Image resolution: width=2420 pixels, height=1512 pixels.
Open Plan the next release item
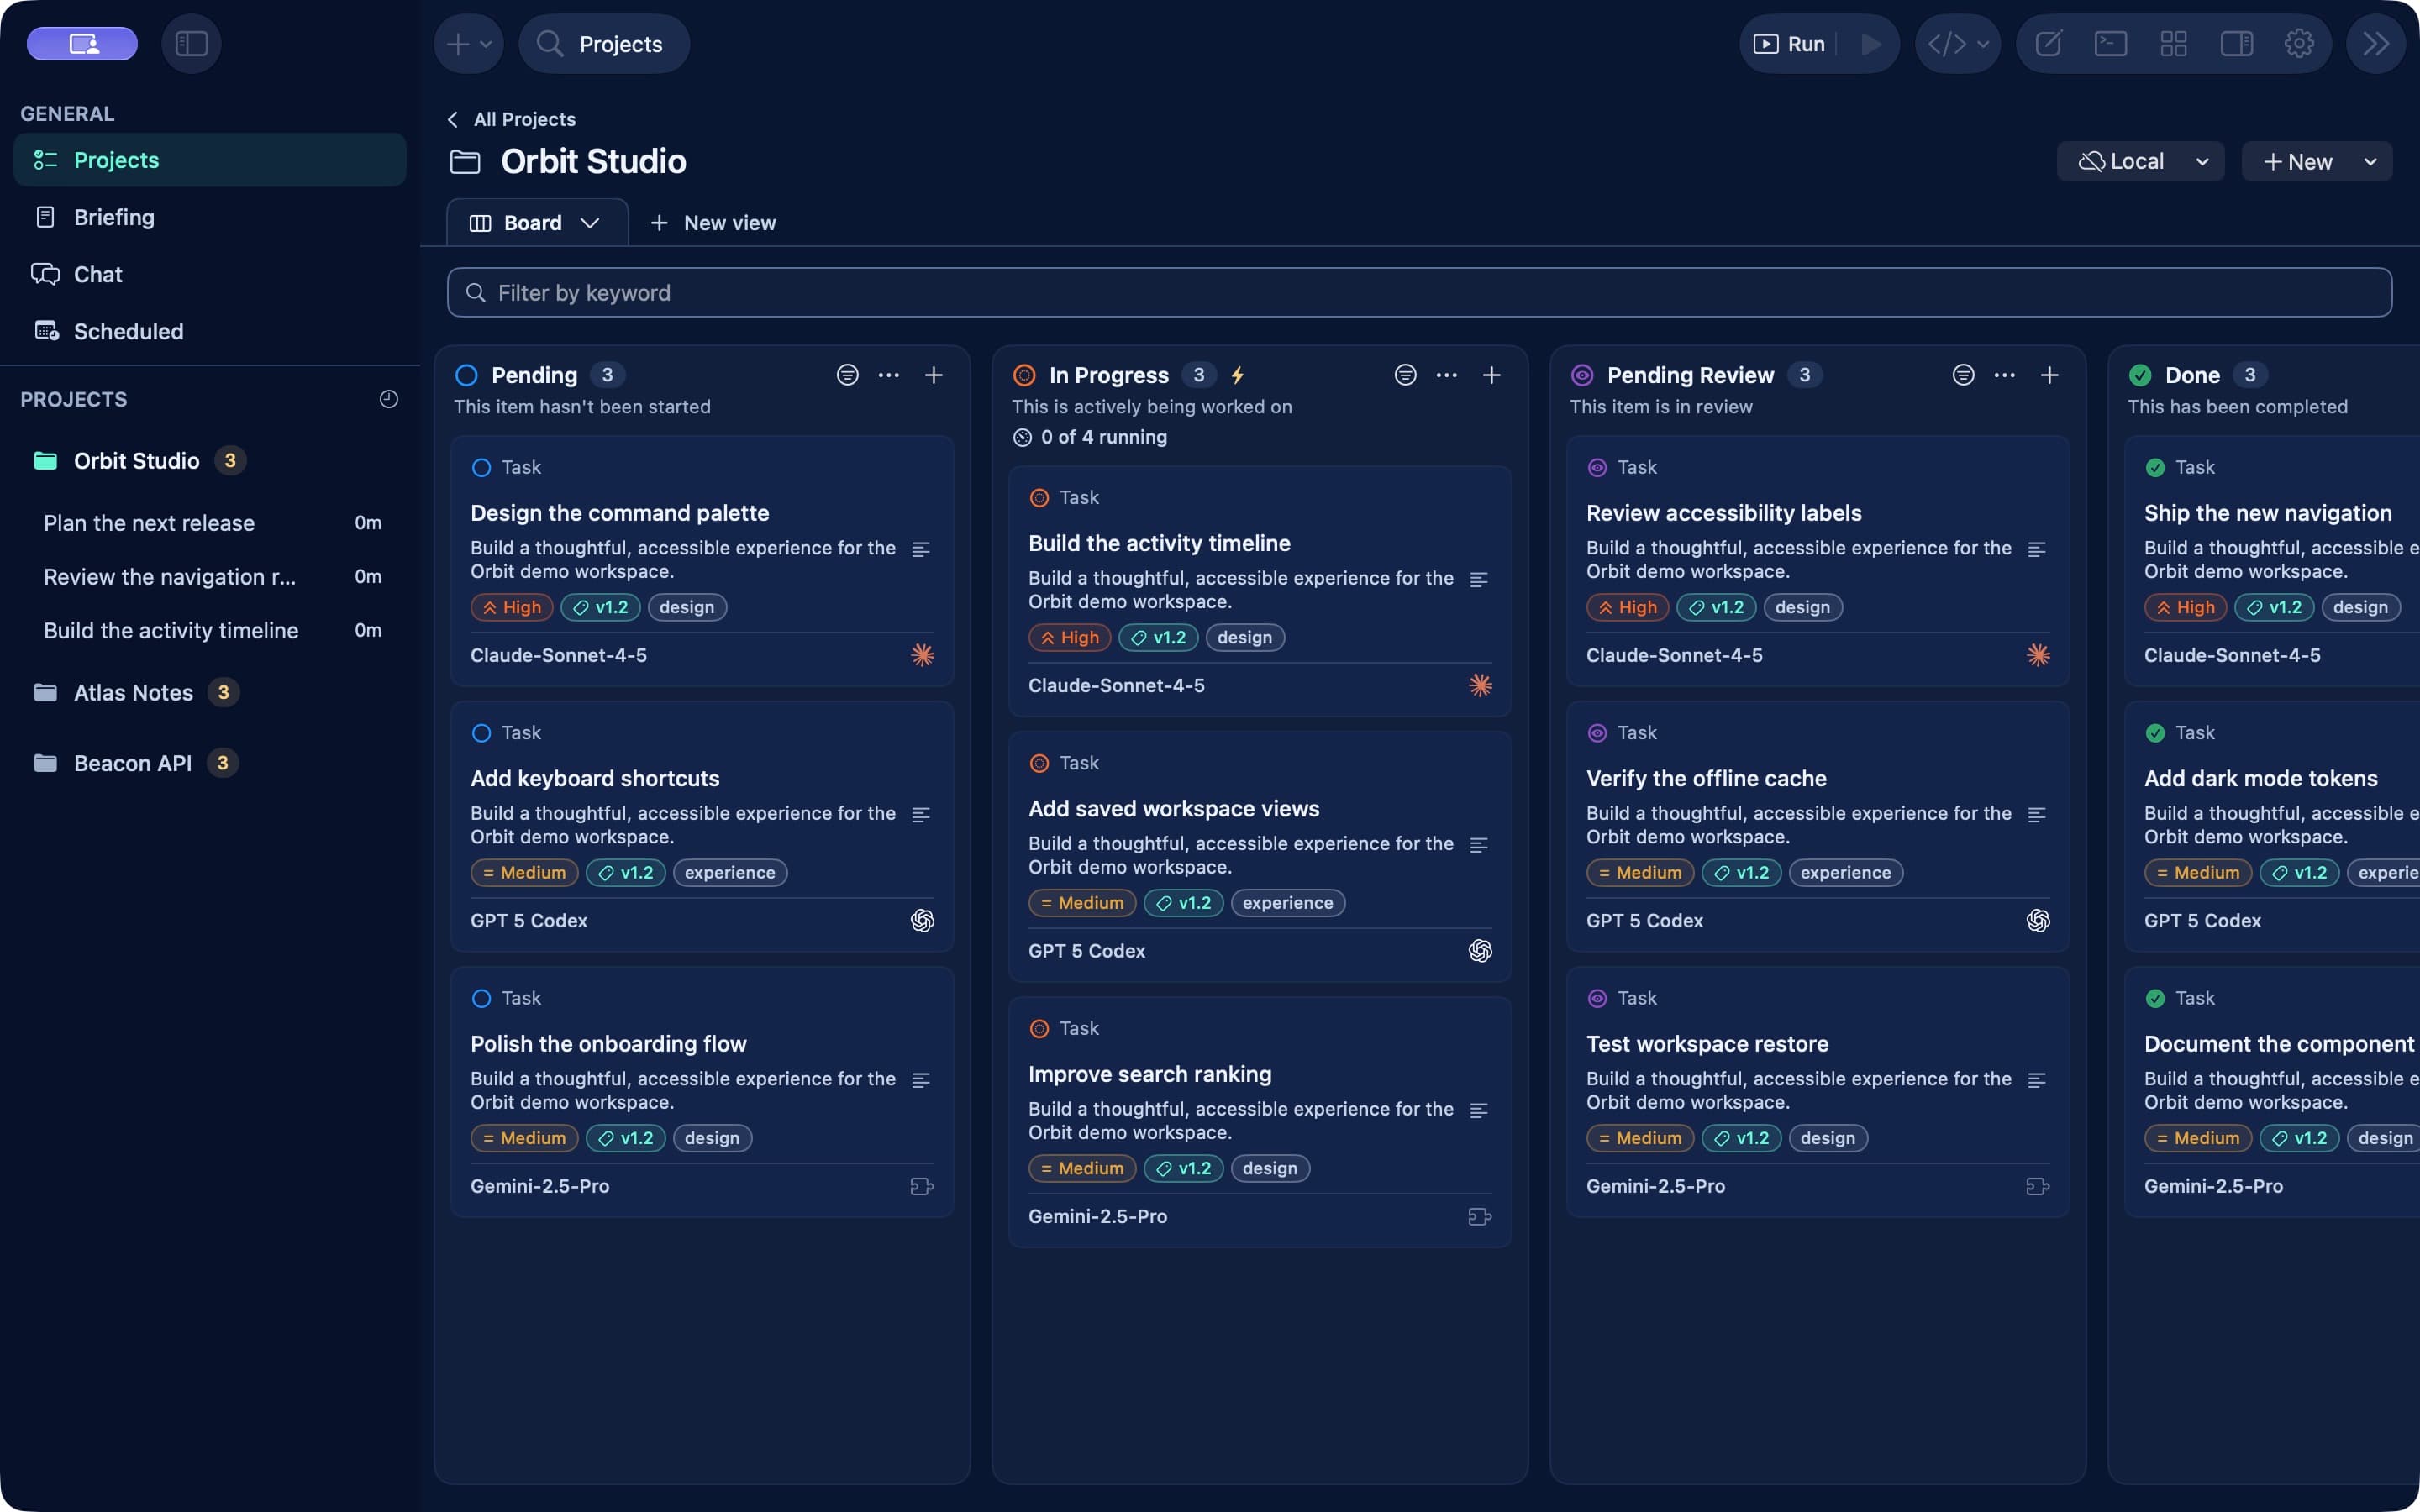212,523
